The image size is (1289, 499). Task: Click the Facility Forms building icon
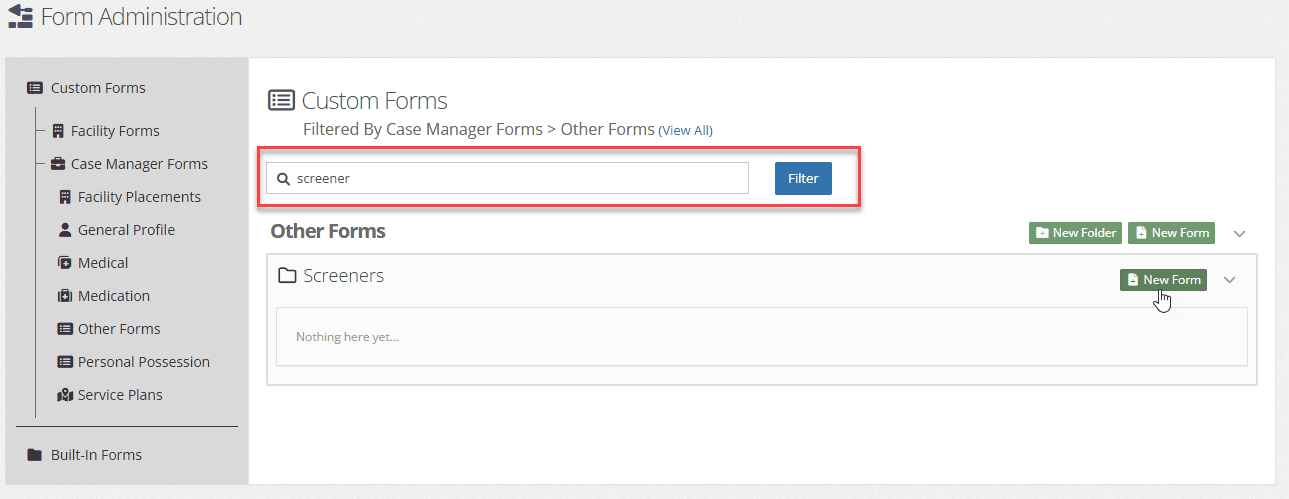(58, 131)
